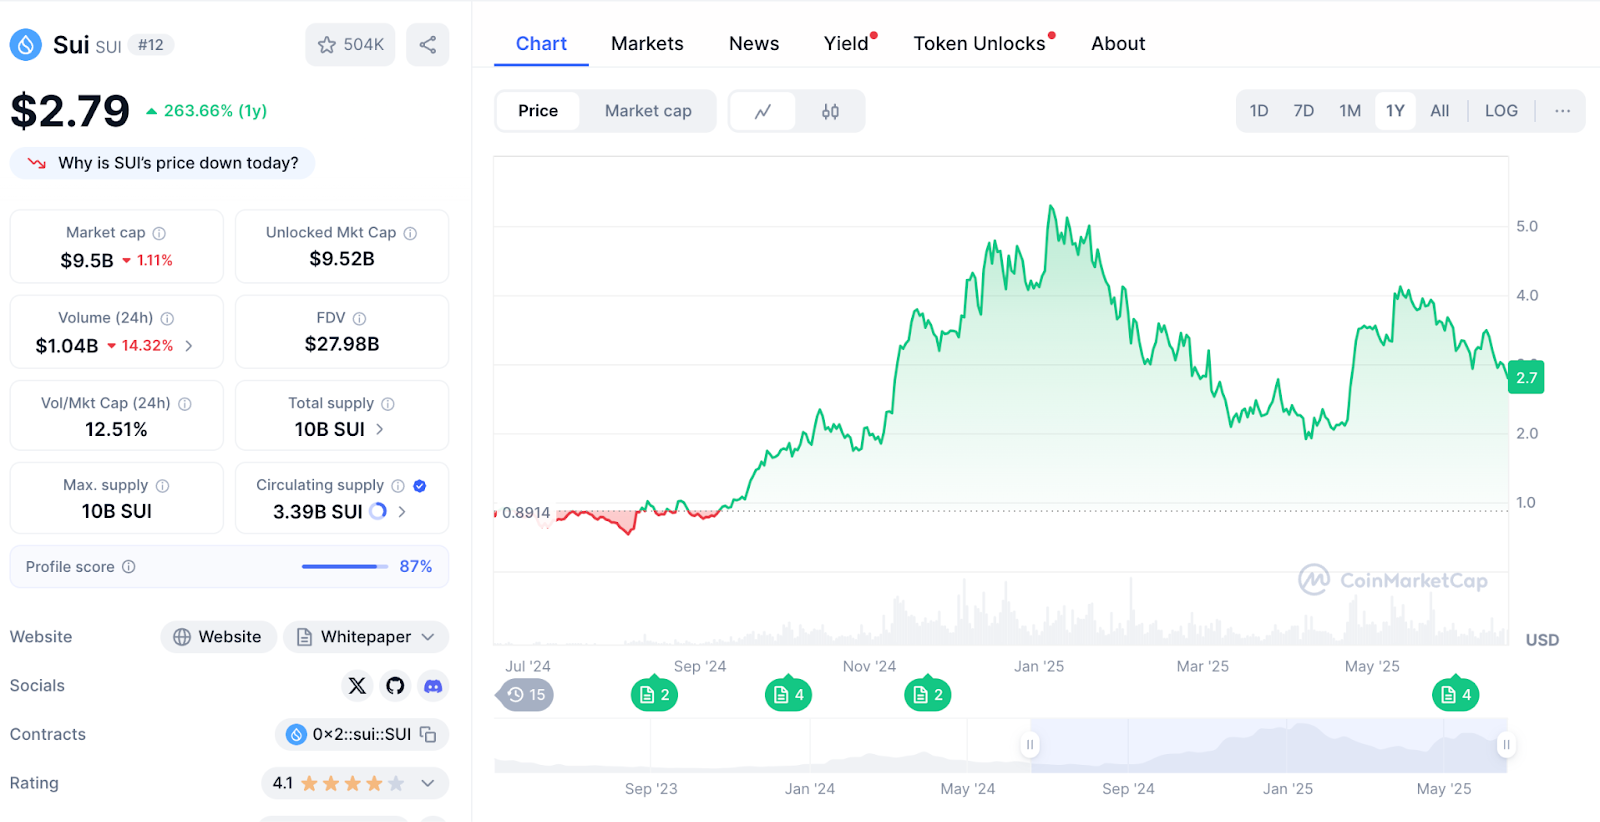Open the Website link button

(218, 637)
